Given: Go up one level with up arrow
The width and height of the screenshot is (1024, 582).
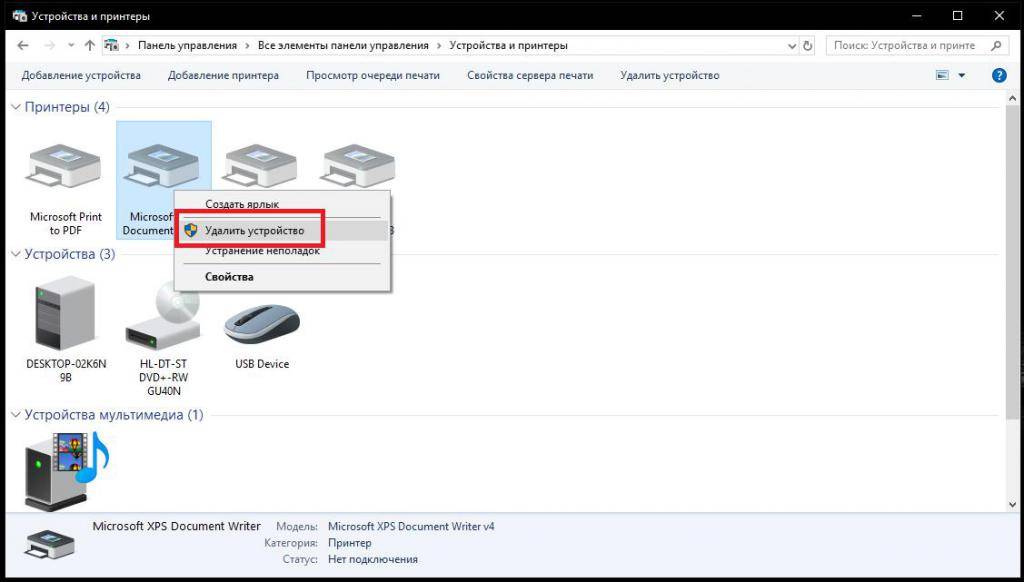Looking at the screenshot, I should [90, 46].
